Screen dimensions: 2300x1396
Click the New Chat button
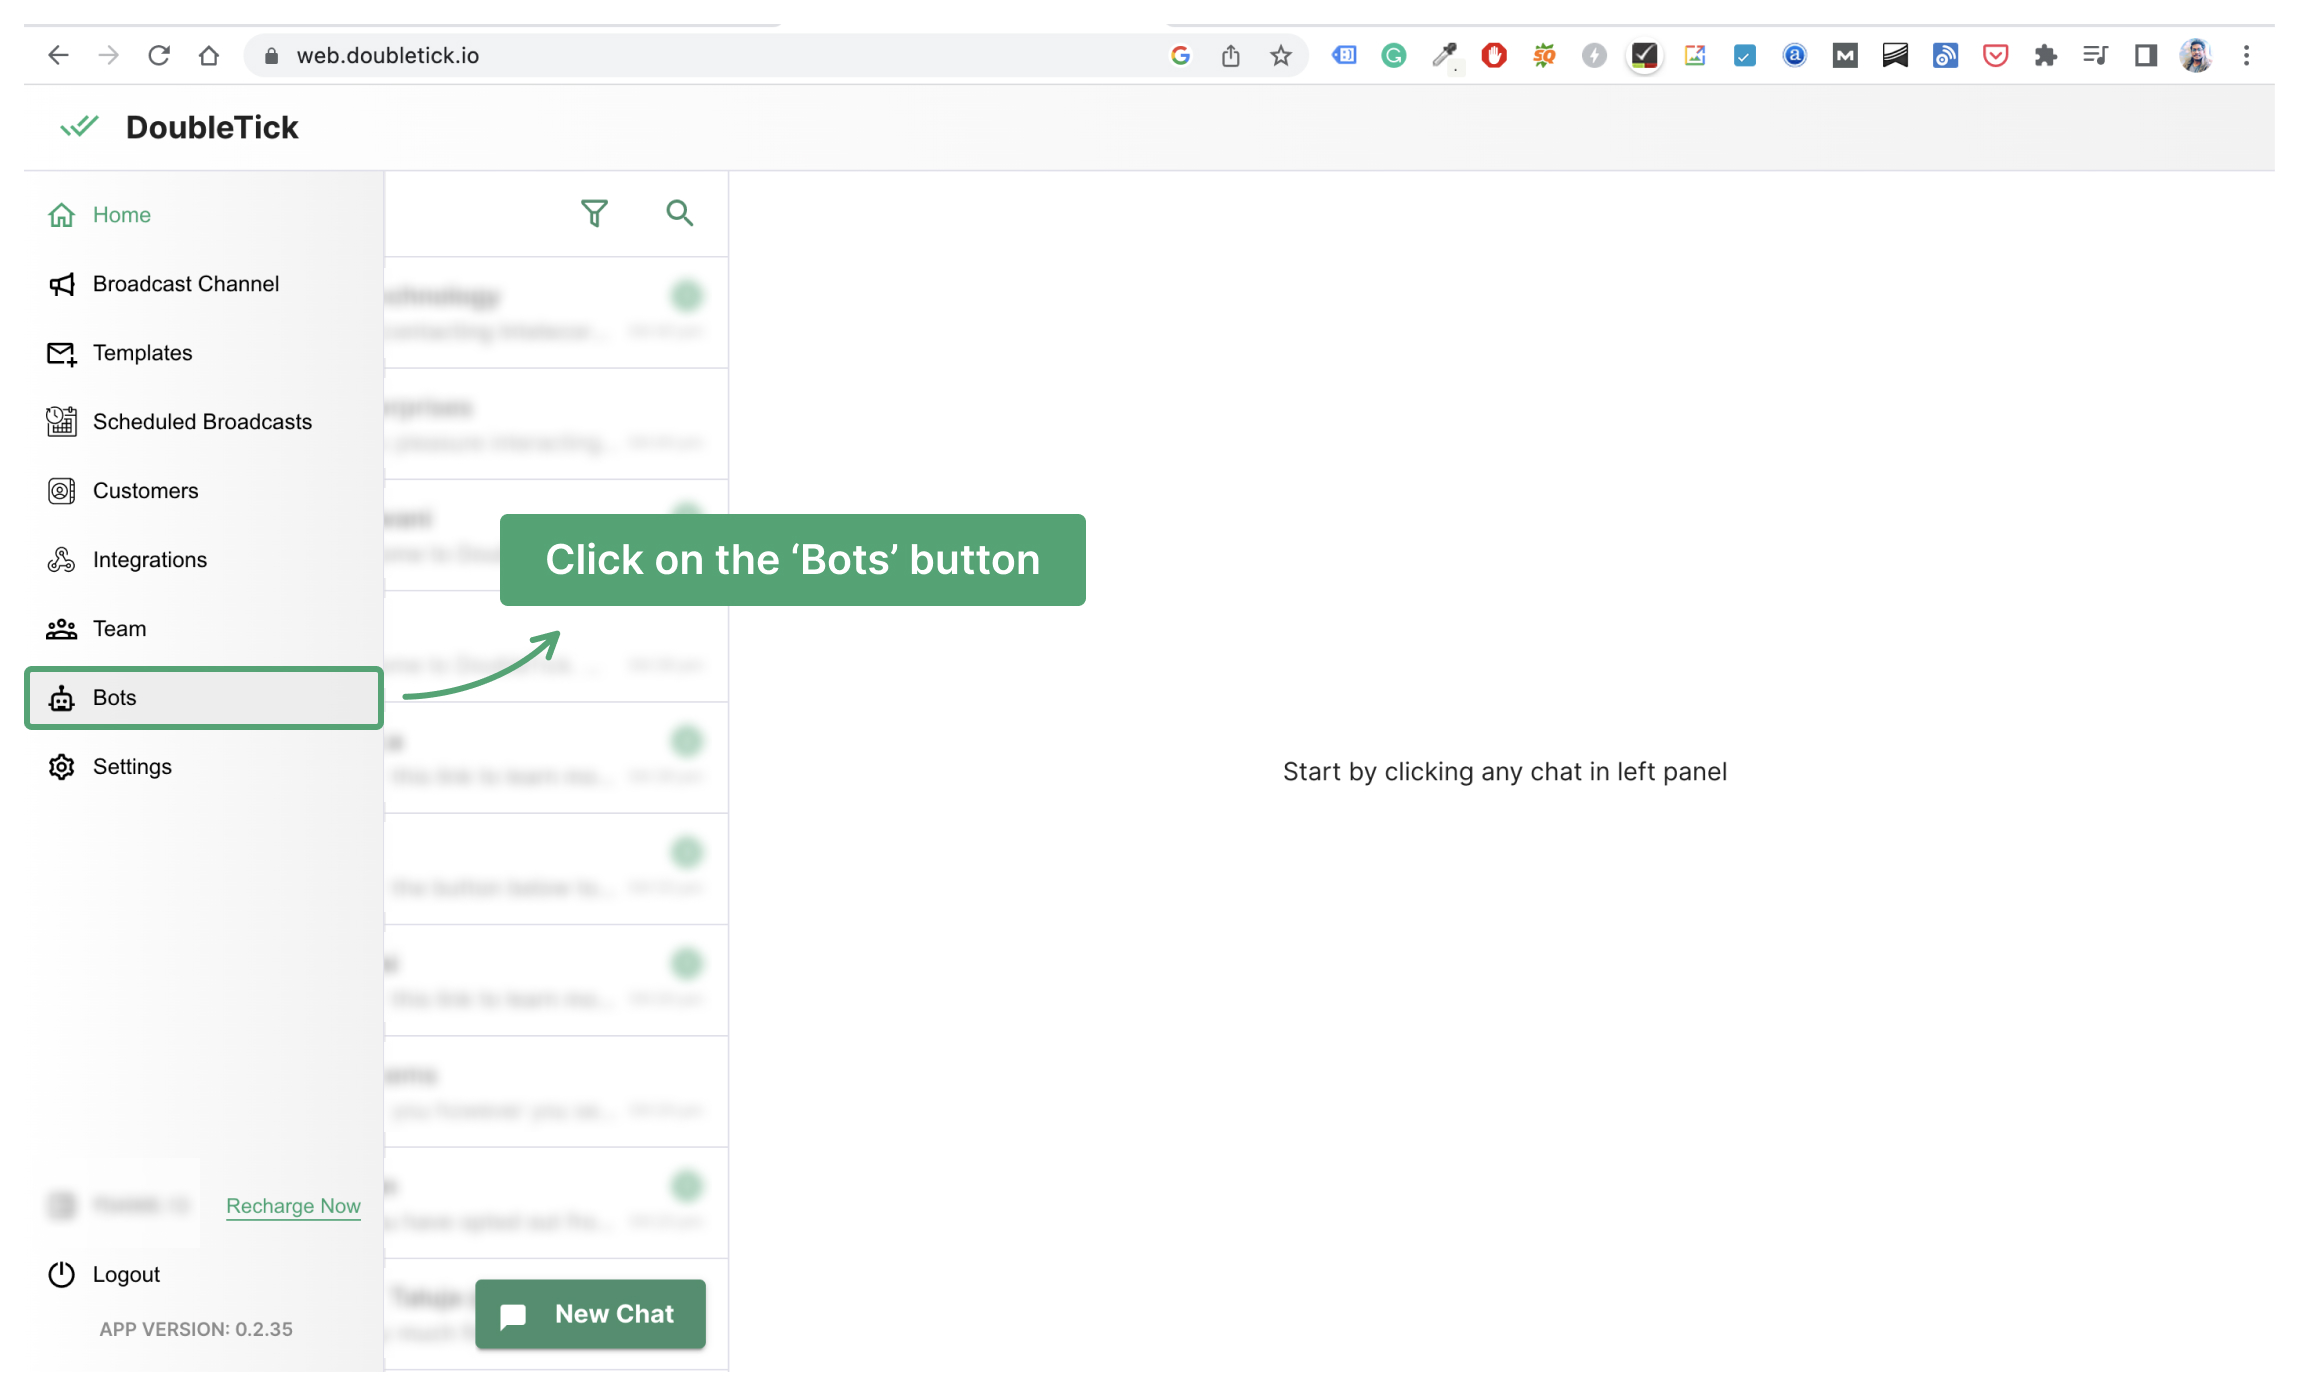click(x=590, y=1314)
